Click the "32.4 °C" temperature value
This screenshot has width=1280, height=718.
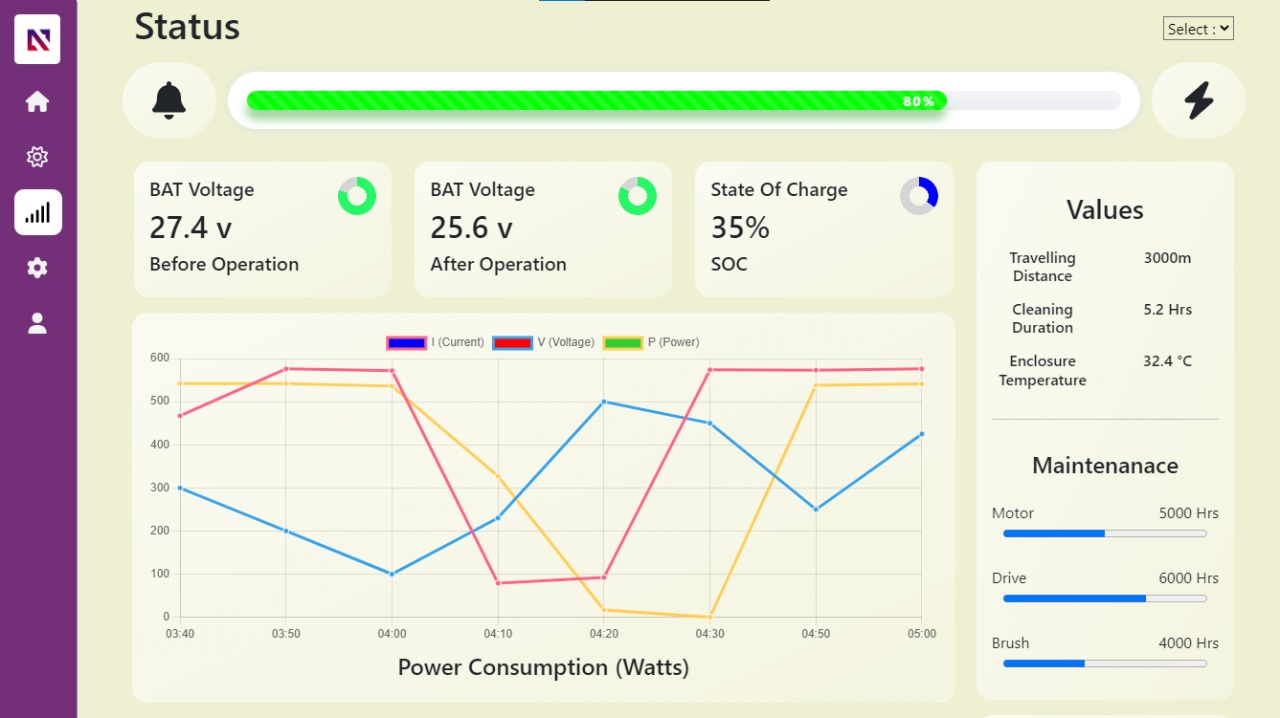[1168, 361]
